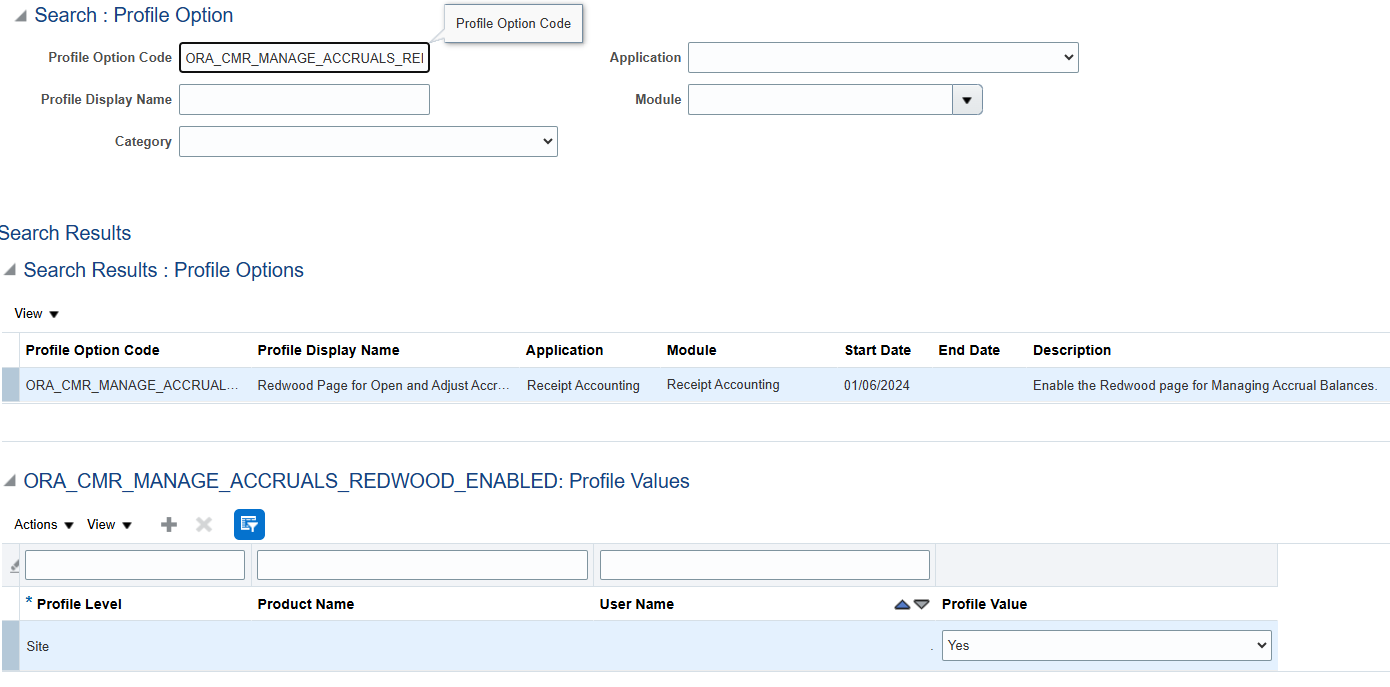Click the Profile Level filter field
Viewport: 1390px width, 687px height.
(x=135, y=565)
